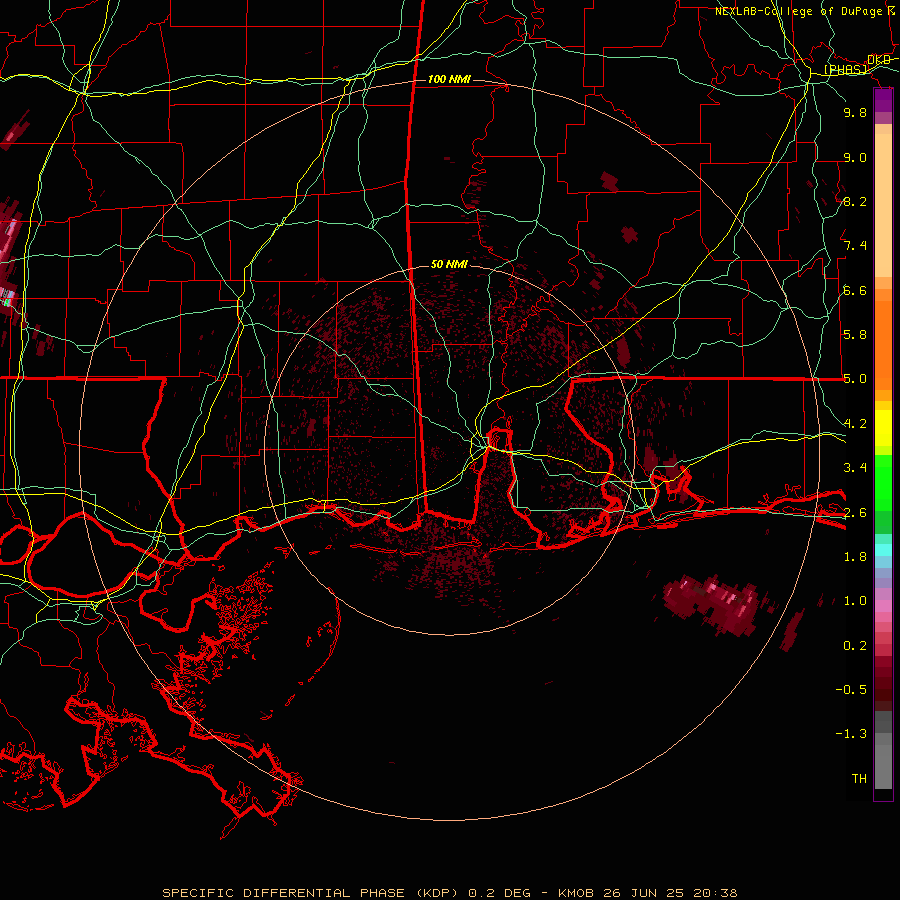This screenshot has height=900, width=900.
Task: Select the "KMOB 26 JUN 25 20:38" timestamp text
Action: (647, 893)
